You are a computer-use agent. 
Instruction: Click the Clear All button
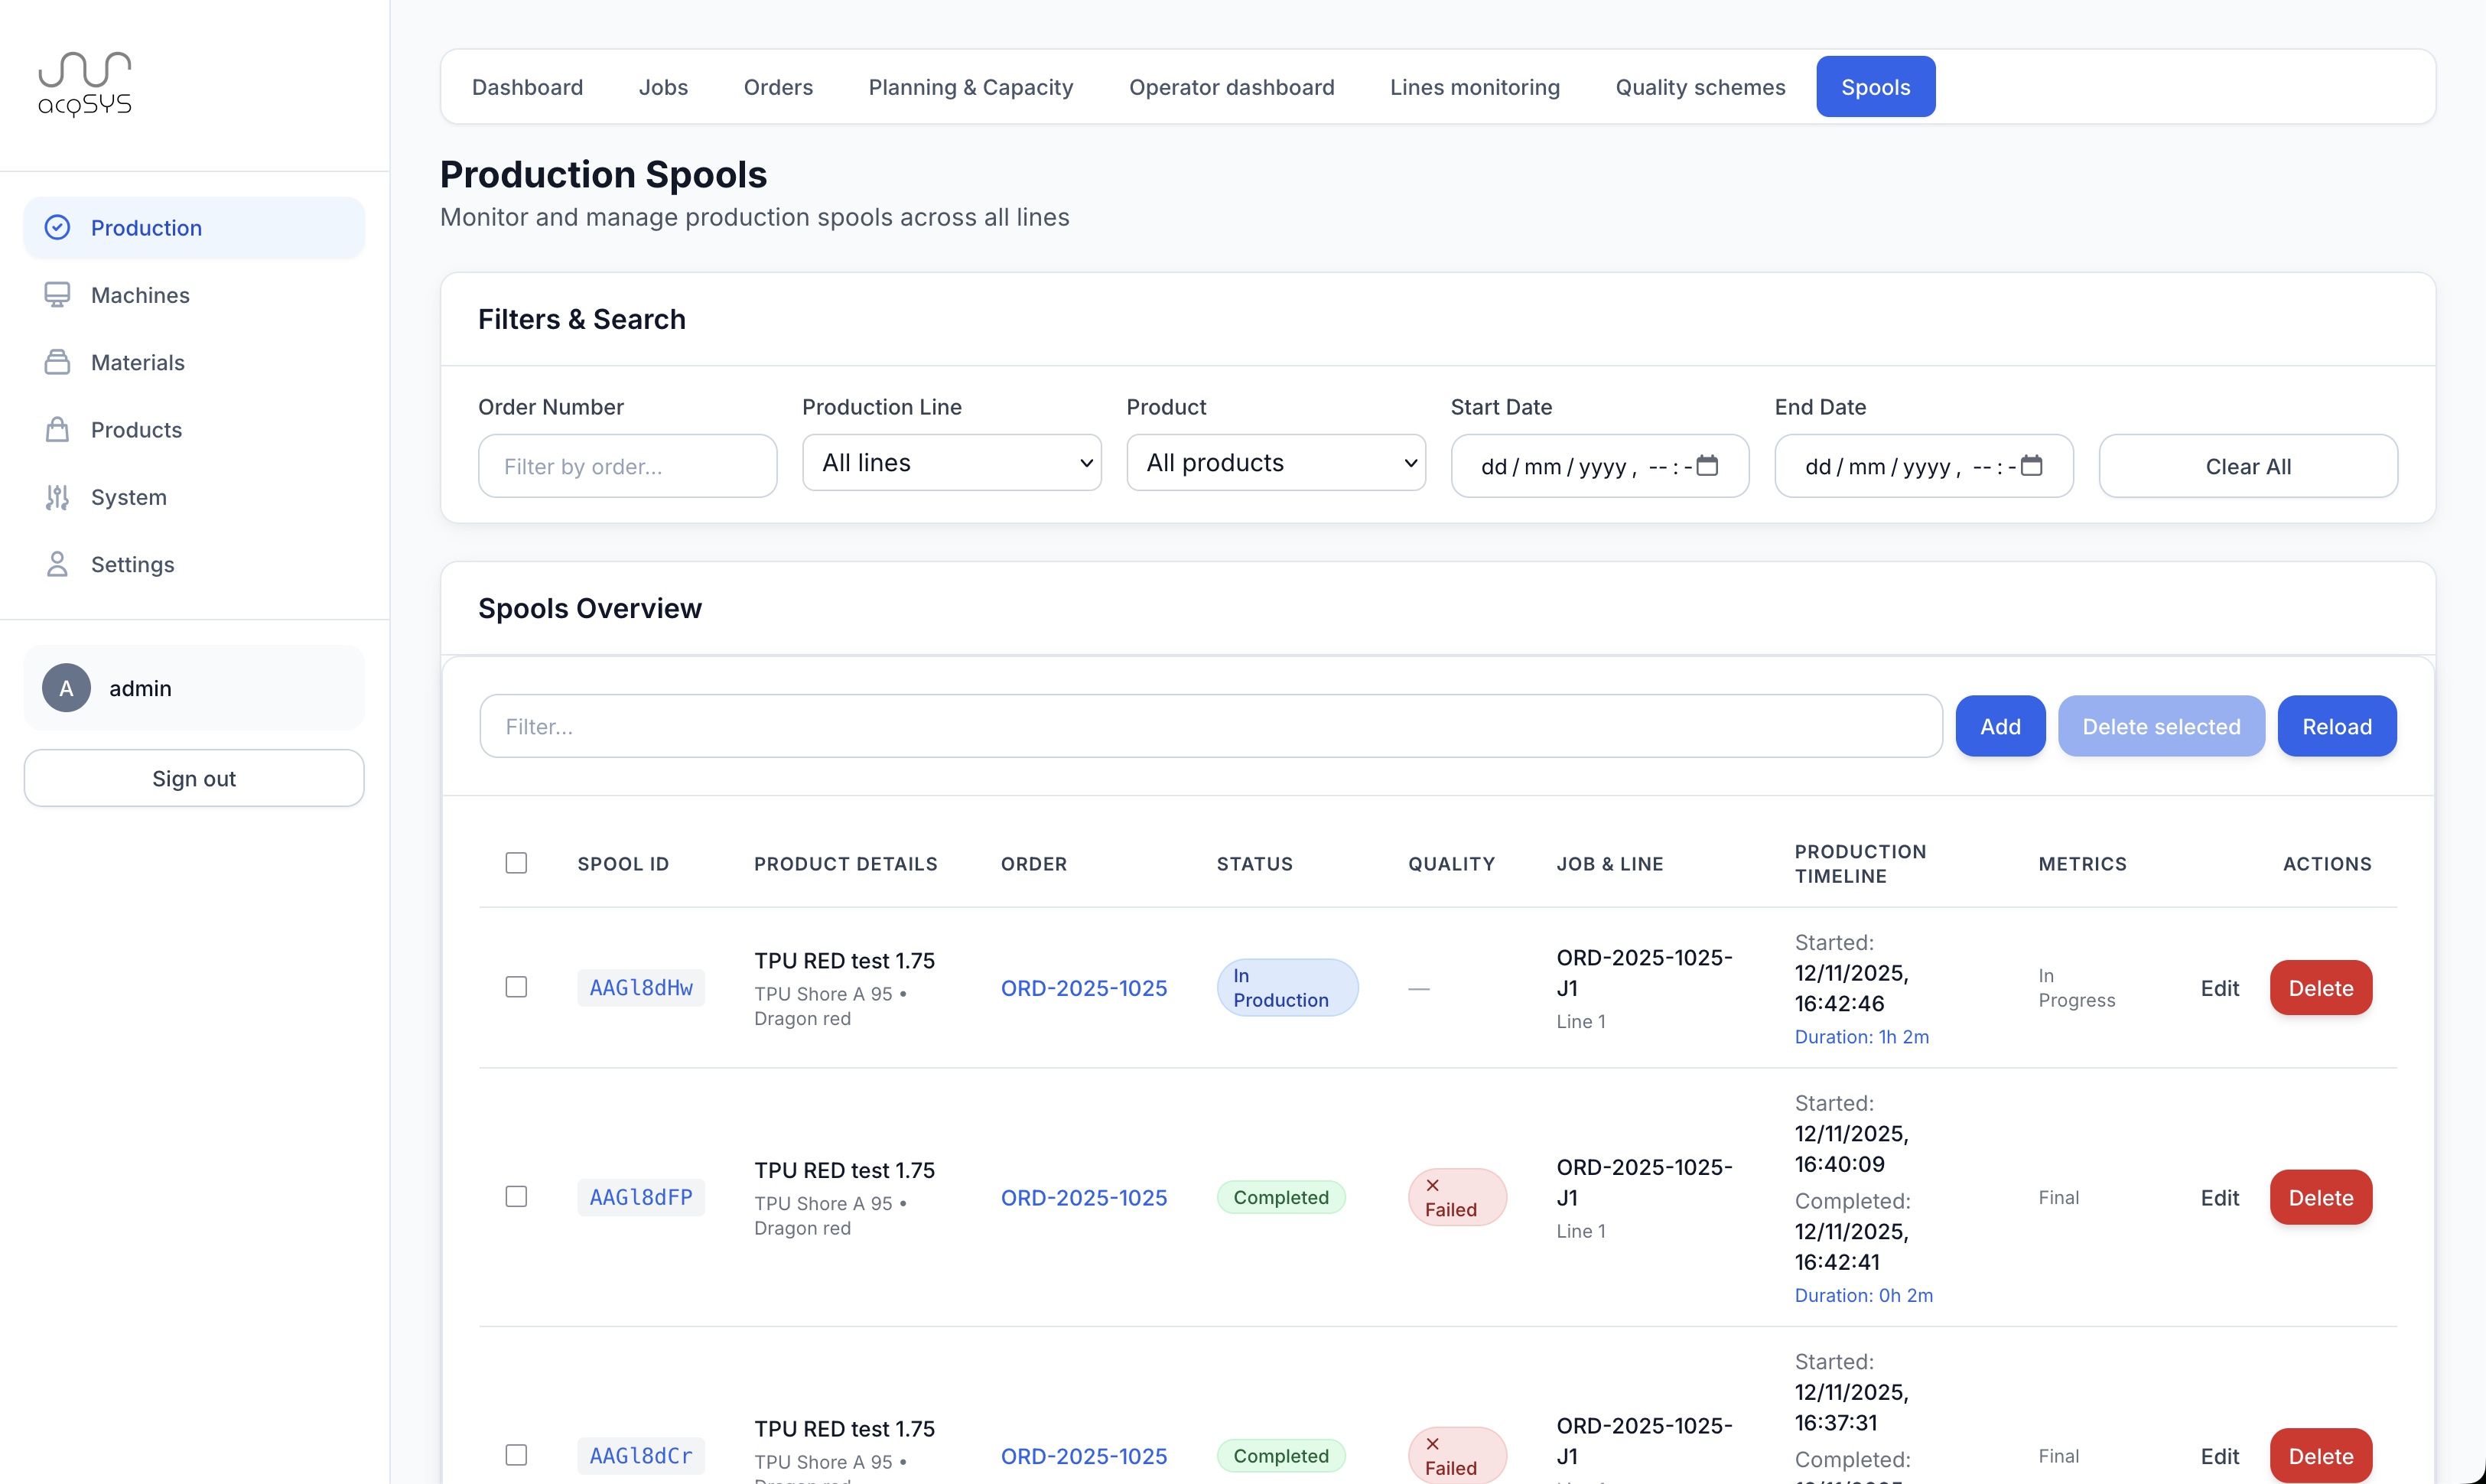[2248, 466]
